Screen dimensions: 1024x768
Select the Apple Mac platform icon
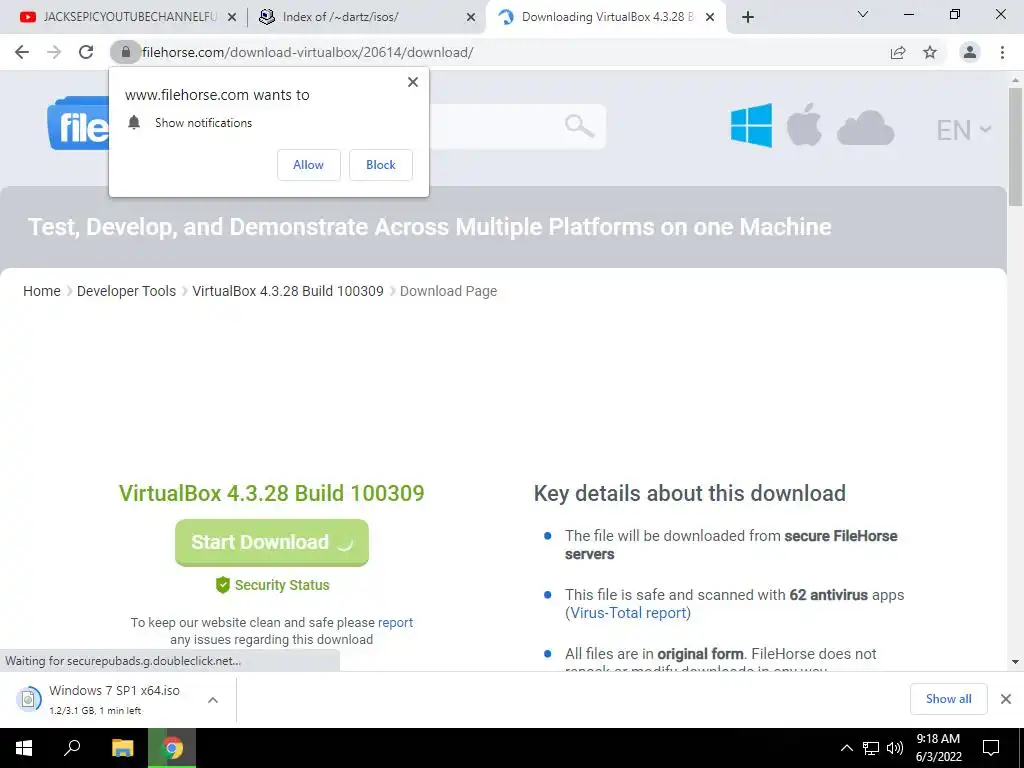(x=804, y=124)
